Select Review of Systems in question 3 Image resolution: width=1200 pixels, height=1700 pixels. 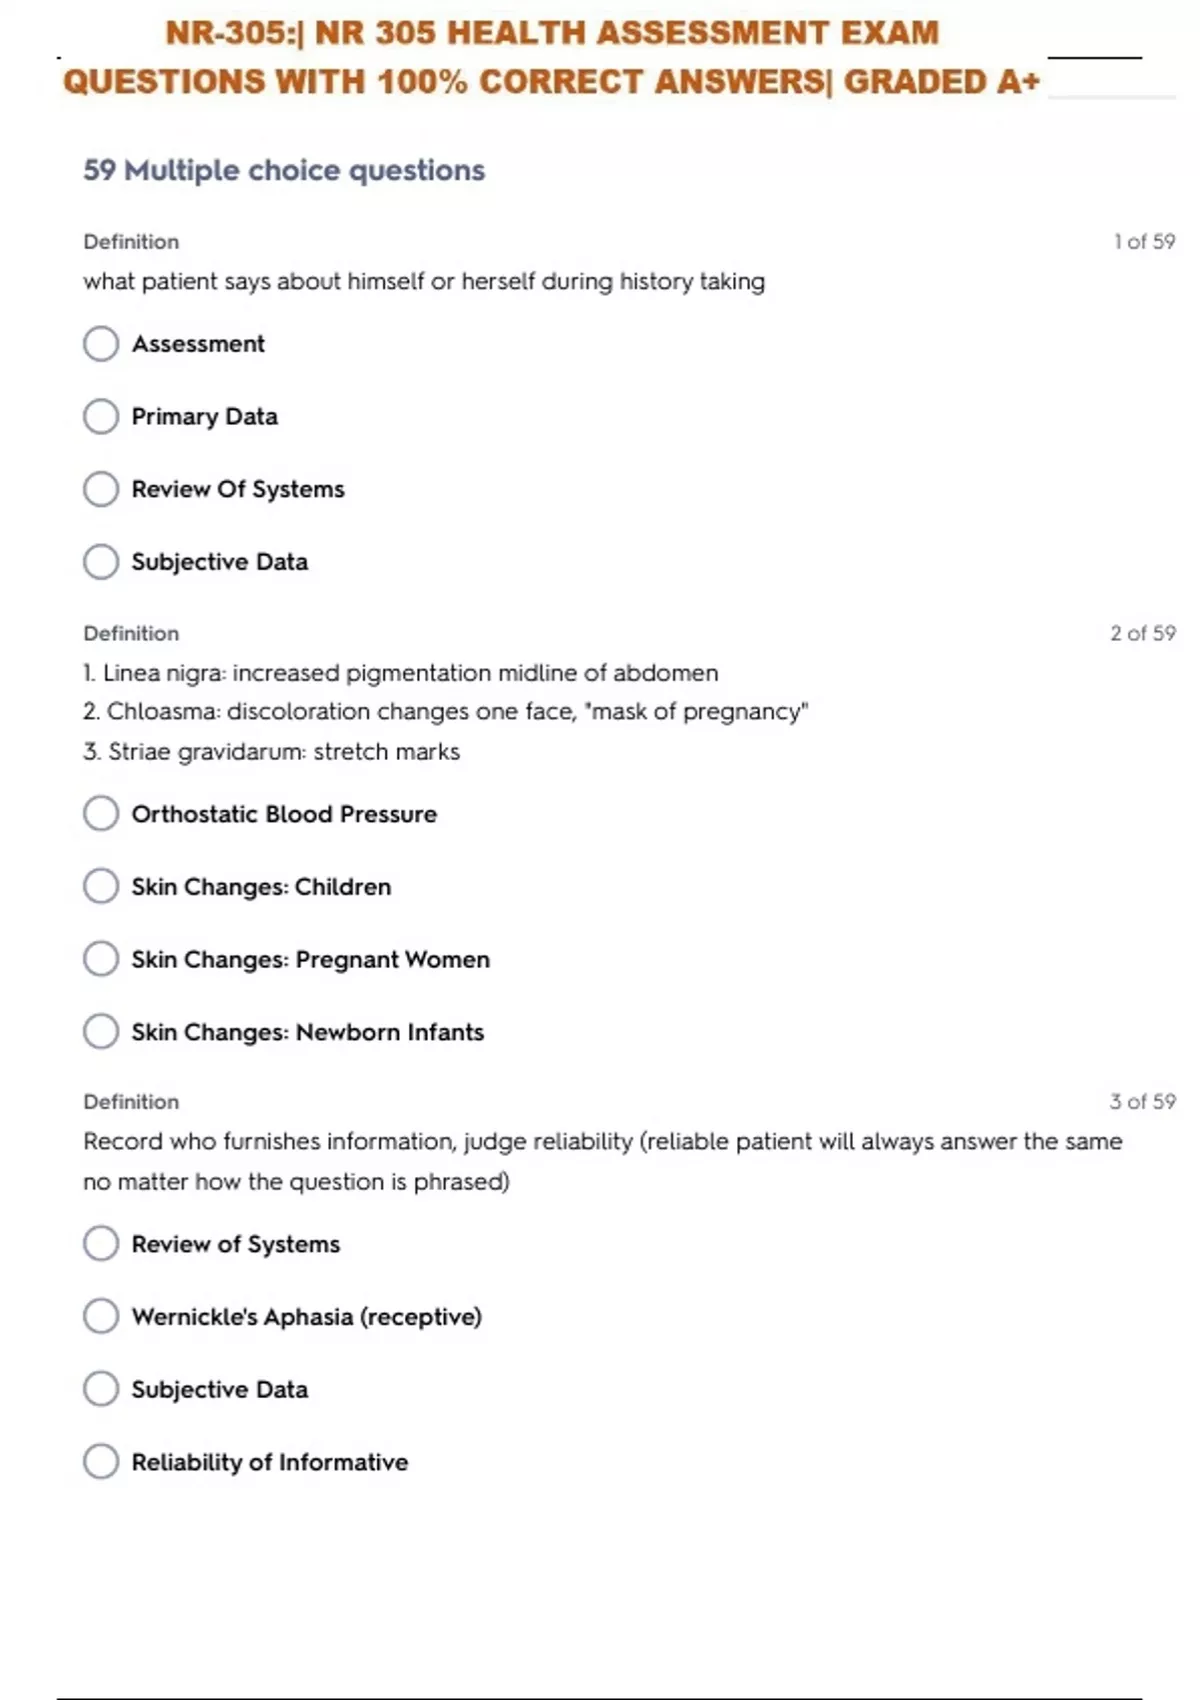coord(101,1244)
